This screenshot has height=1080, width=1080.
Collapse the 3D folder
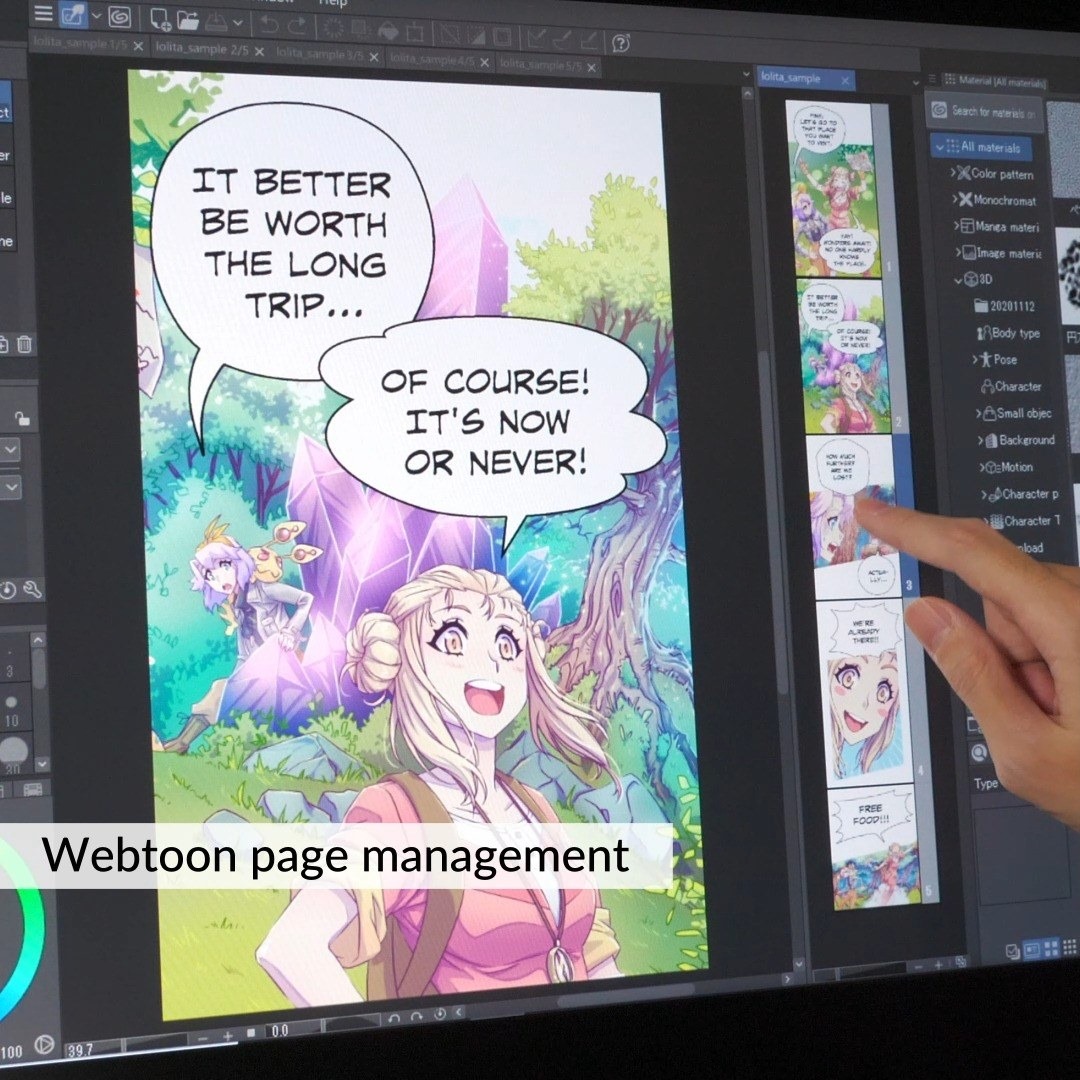(958, 279)
